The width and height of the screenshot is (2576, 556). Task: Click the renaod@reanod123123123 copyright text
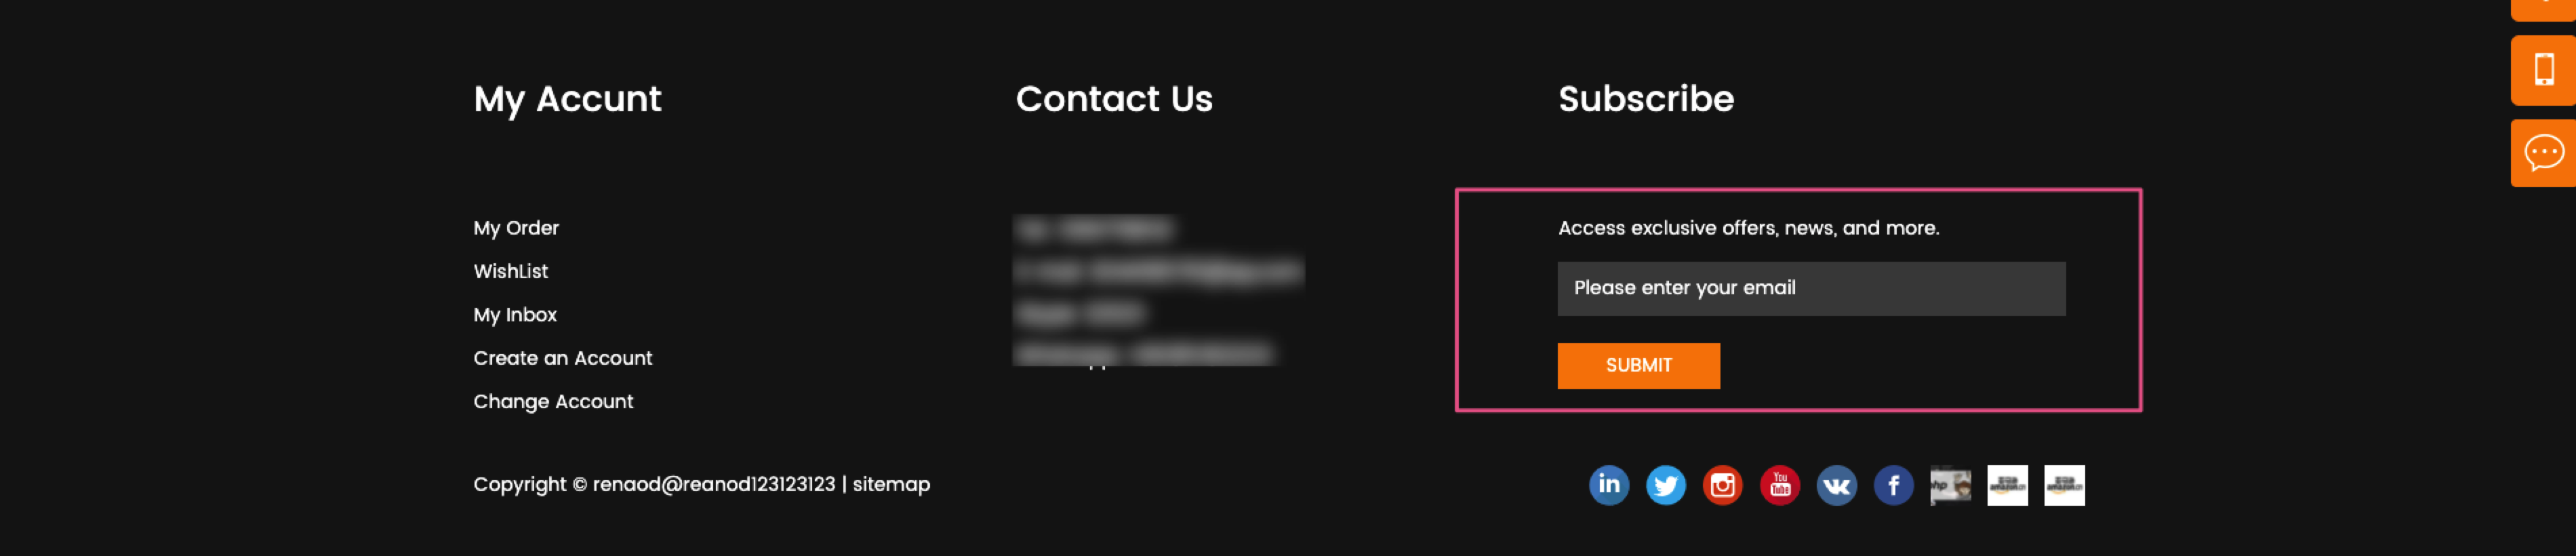713,484
